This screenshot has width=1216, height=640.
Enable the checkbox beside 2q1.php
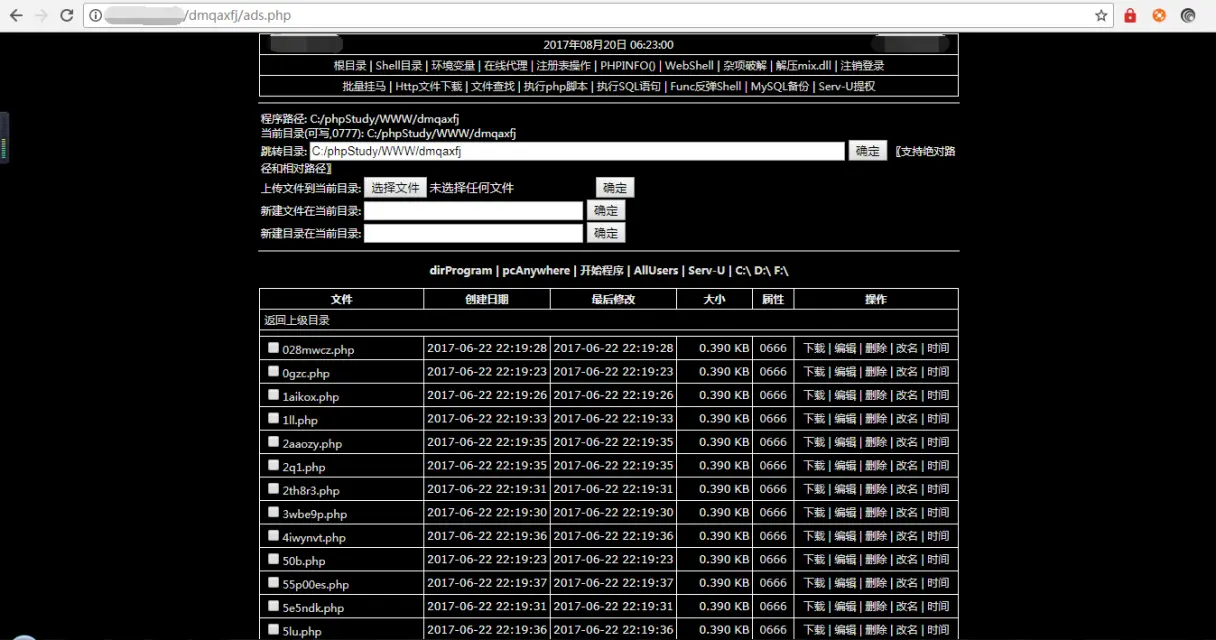click(274, 465)
